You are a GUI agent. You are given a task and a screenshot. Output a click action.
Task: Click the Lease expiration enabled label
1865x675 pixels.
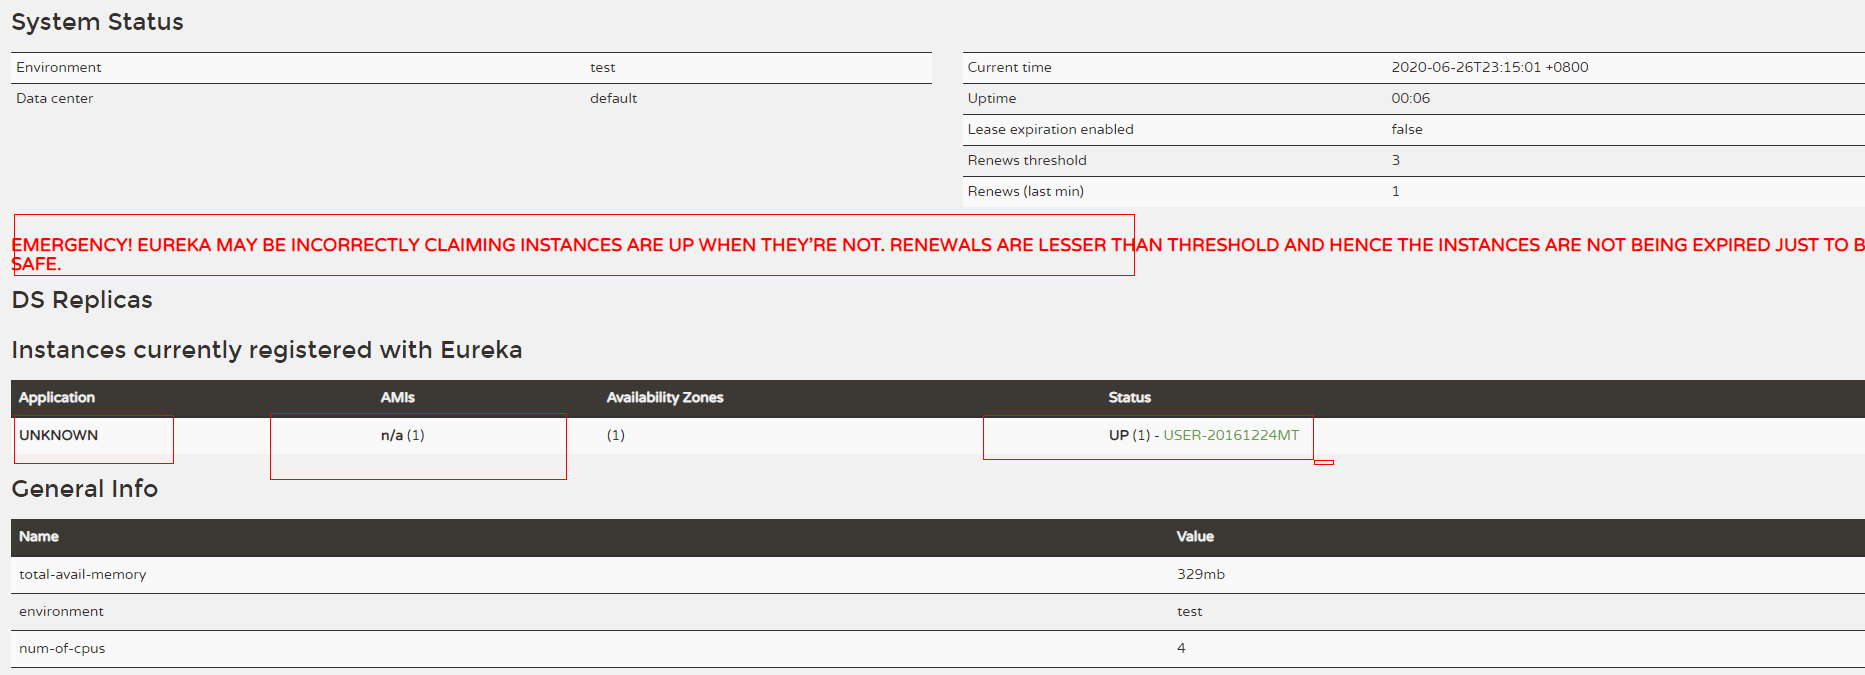point(1051,129)
